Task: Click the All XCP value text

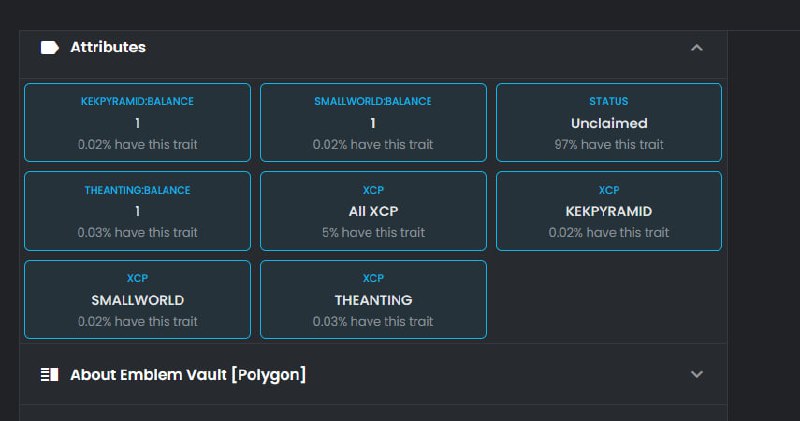Action: point(373,211)
